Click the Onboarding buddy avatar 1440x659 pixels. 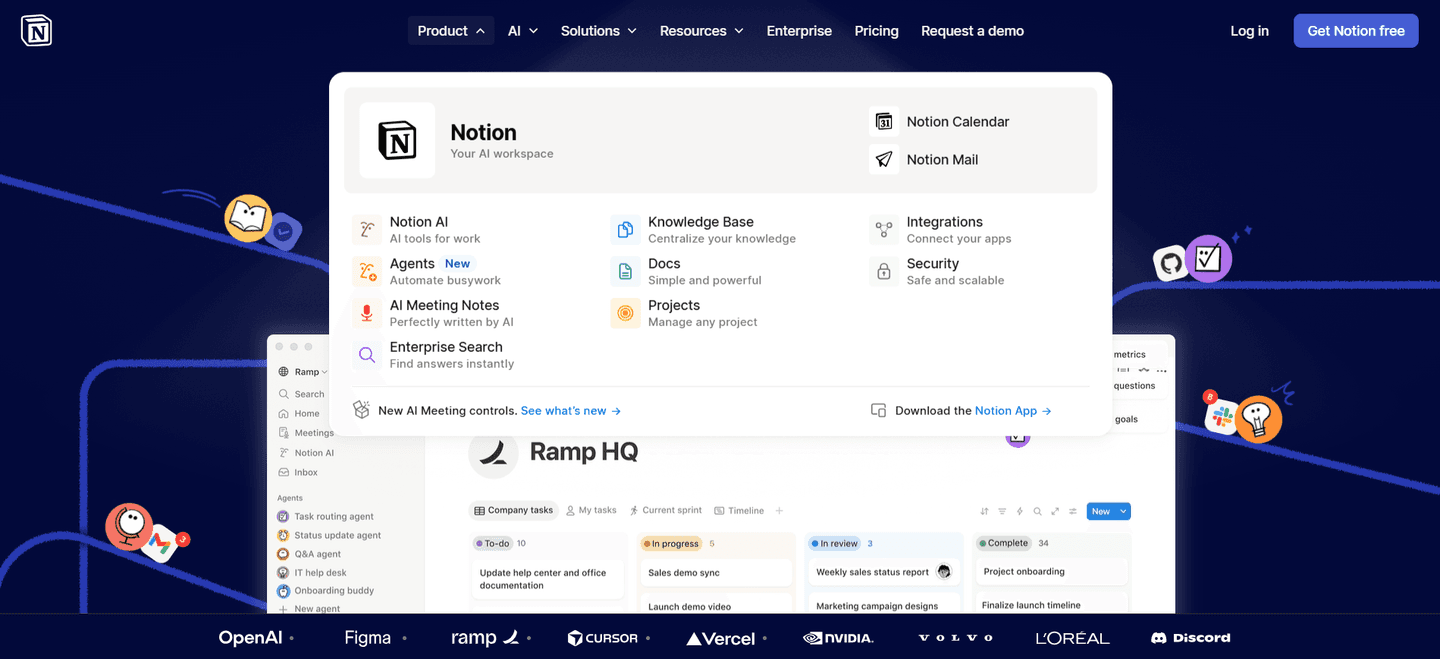[284, 590]
